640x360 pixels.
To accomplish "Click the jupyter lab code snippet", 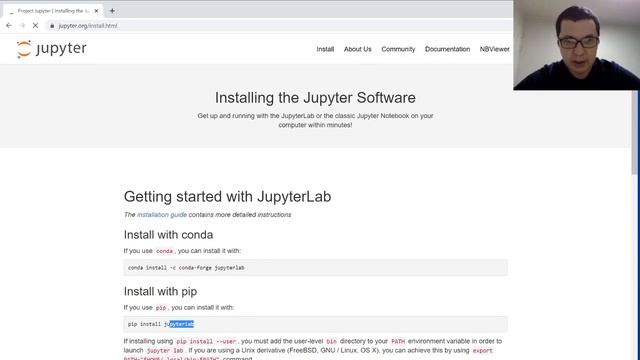I will coord(165,351).
